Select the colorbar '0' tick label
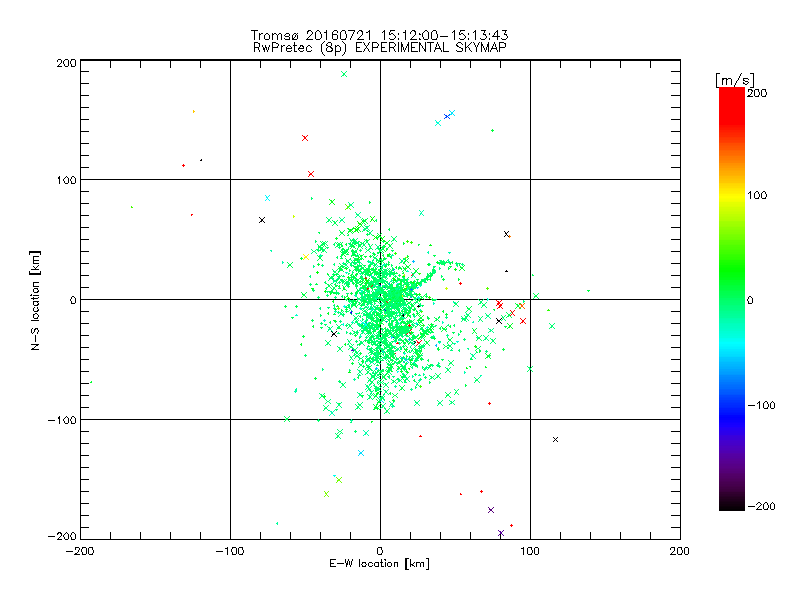Viewport: 800px width, 600px height. pos(750,300)
